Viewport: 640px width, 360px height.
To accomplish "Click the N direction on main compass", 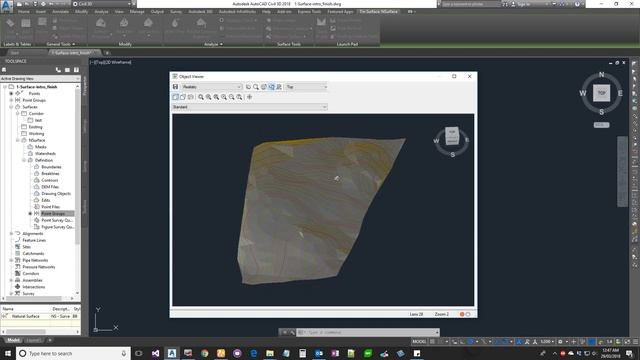I will (602, 75).
